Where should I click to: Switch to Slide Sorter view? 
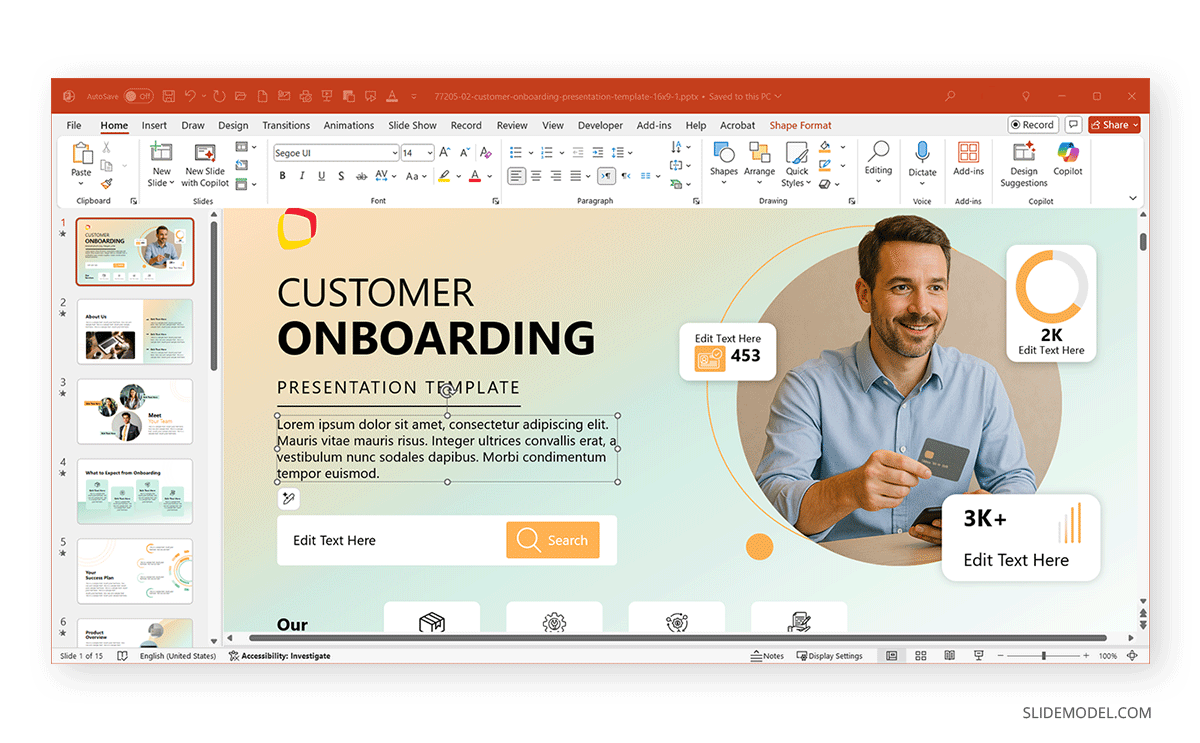(921, 656)
